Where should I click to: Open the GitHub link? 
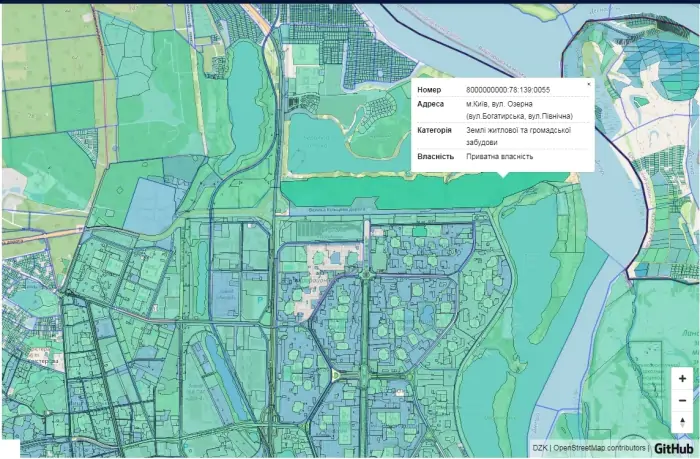674,448
